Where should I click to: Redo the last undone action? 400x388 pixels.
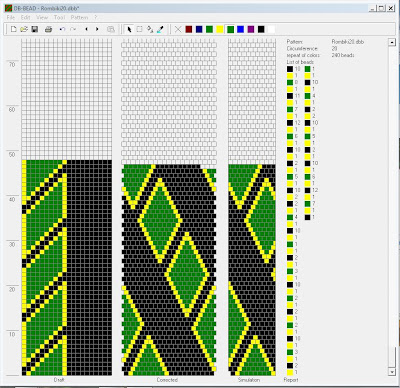tap(73, 29)
